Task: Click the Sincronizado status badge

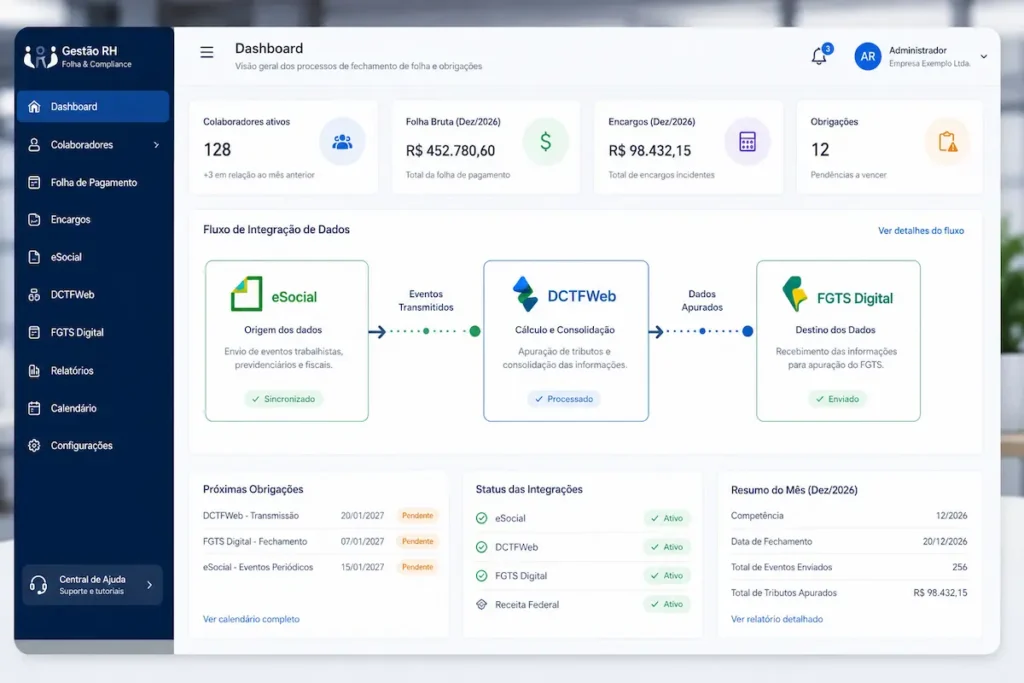Action: click(283, 399)
